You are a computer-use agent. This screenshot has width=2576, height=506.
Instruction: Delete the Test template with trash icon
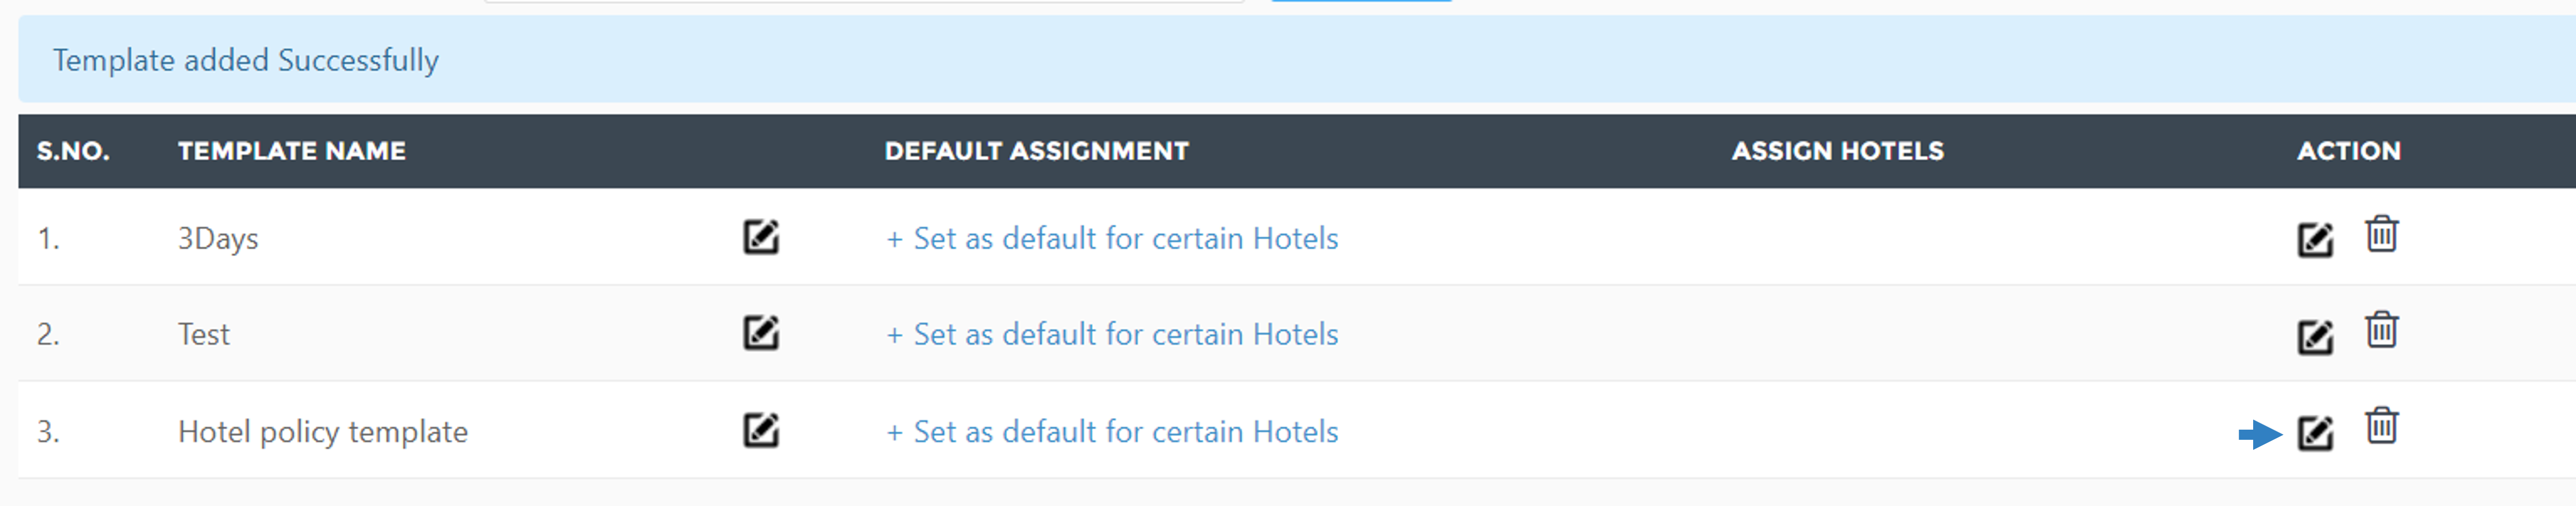point(2382,330)
